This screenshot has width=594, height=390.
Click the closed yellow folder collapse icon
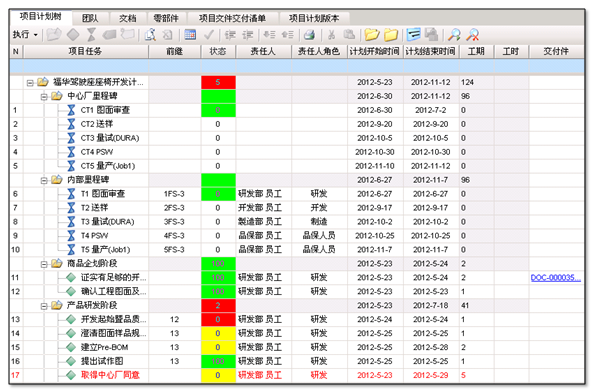coord(391,35)
